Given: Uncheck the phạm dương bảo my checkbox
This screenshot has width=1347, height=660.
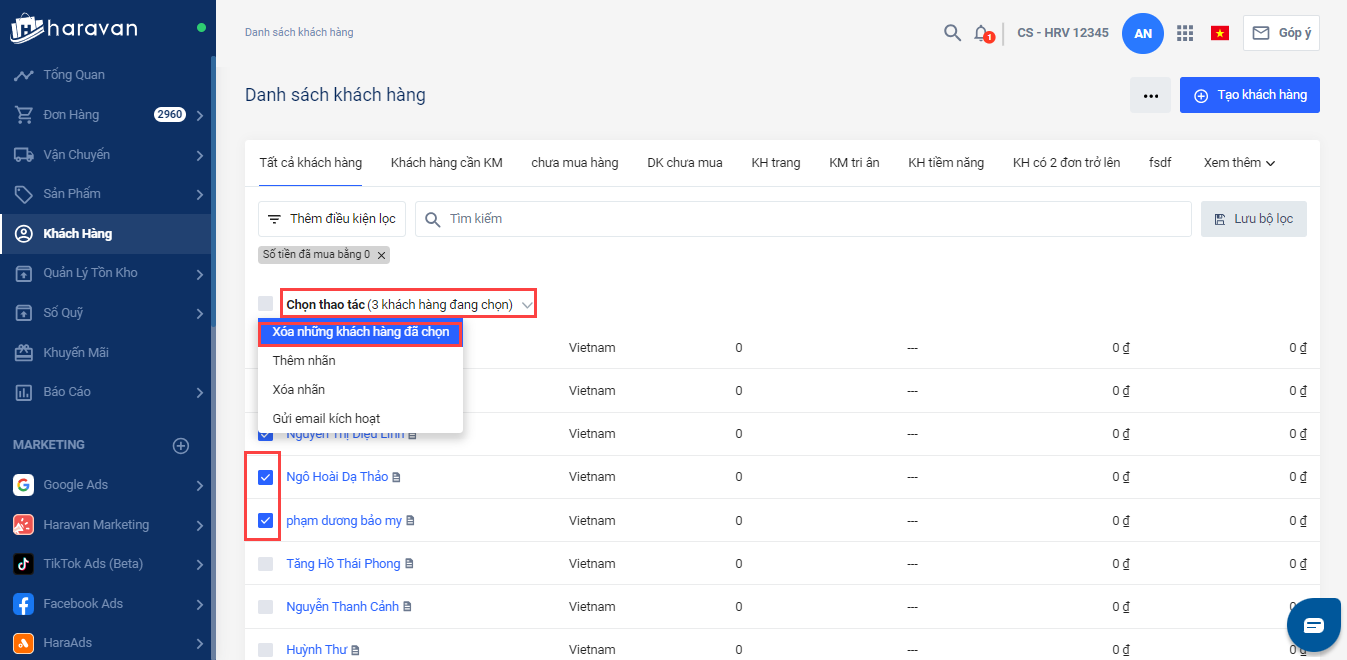Looking at the screenshot, I should point(265,520).
